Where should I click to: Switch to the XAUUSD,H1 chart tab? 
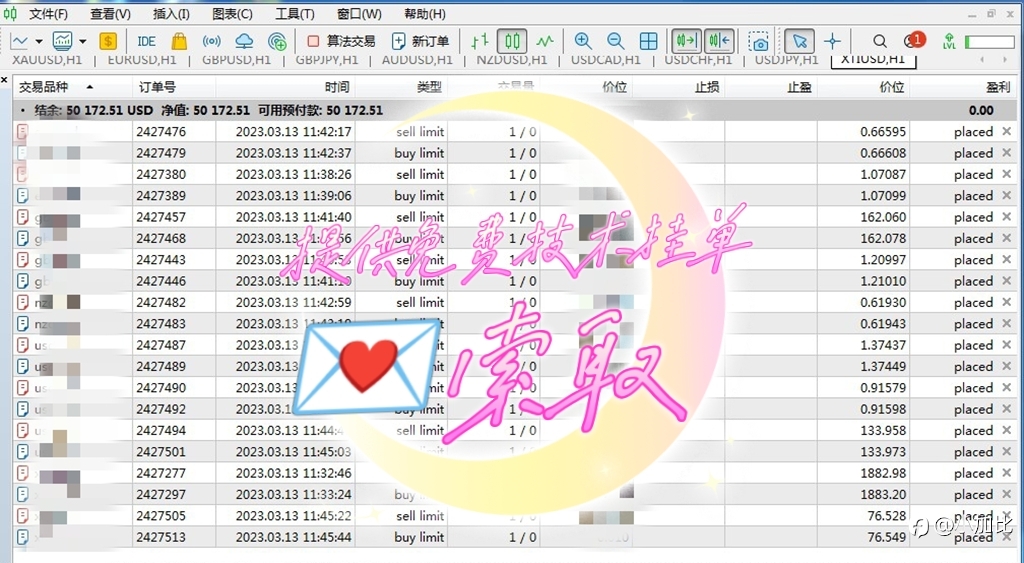pos(47,60)
